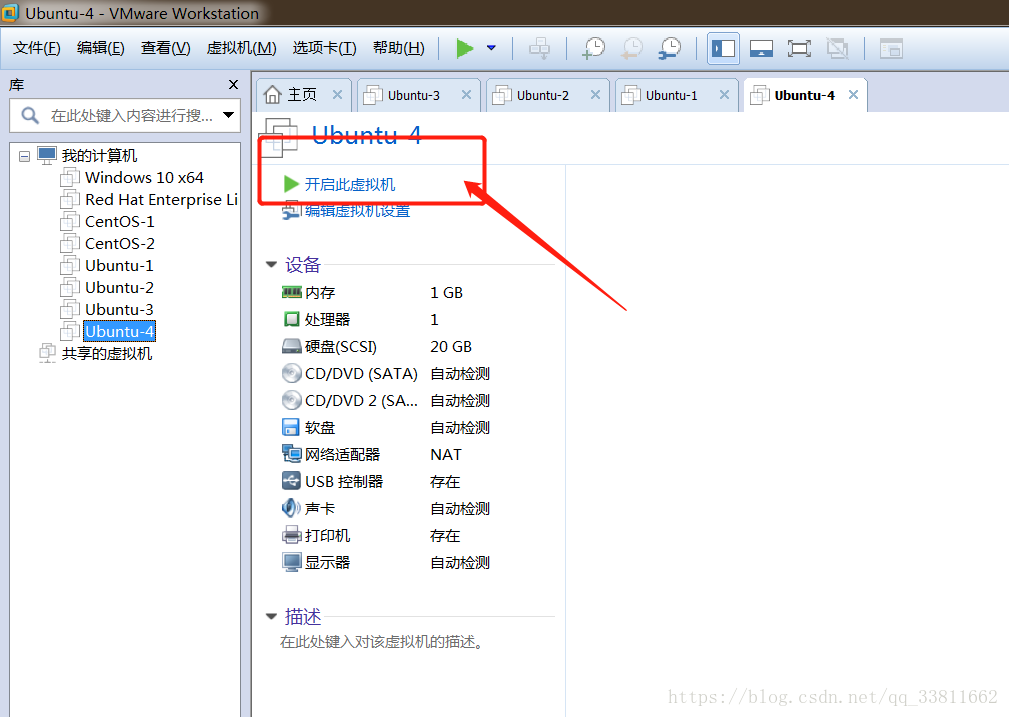Click the green Power On toolbar icon

click(x=465, y=48)
